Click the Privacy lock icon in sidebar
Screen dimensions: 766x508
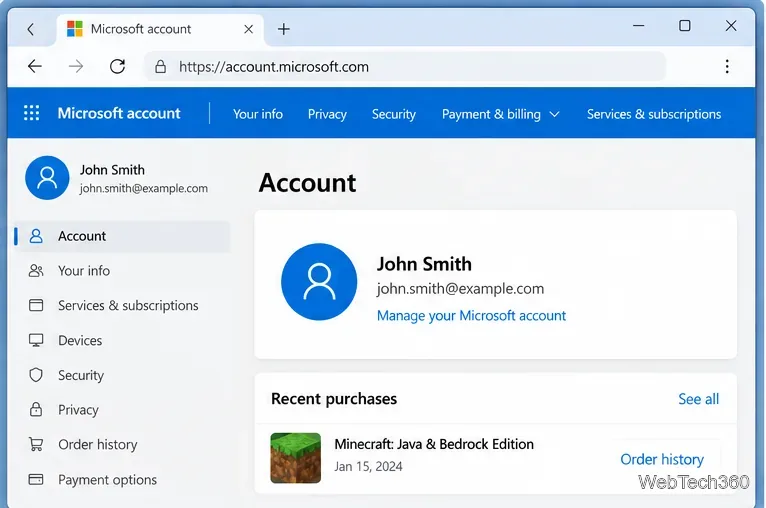pos(36,409)
